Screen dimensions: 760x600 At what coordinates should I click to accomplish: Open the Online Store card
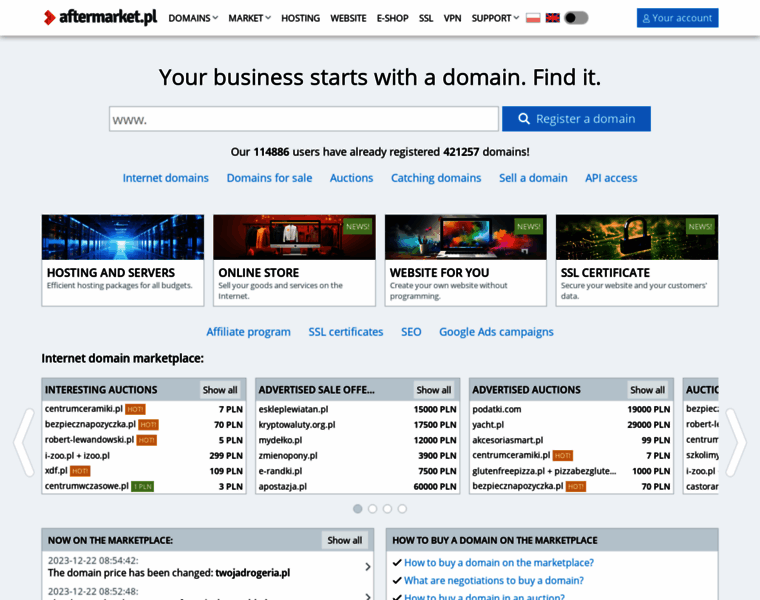pos(294,260)
